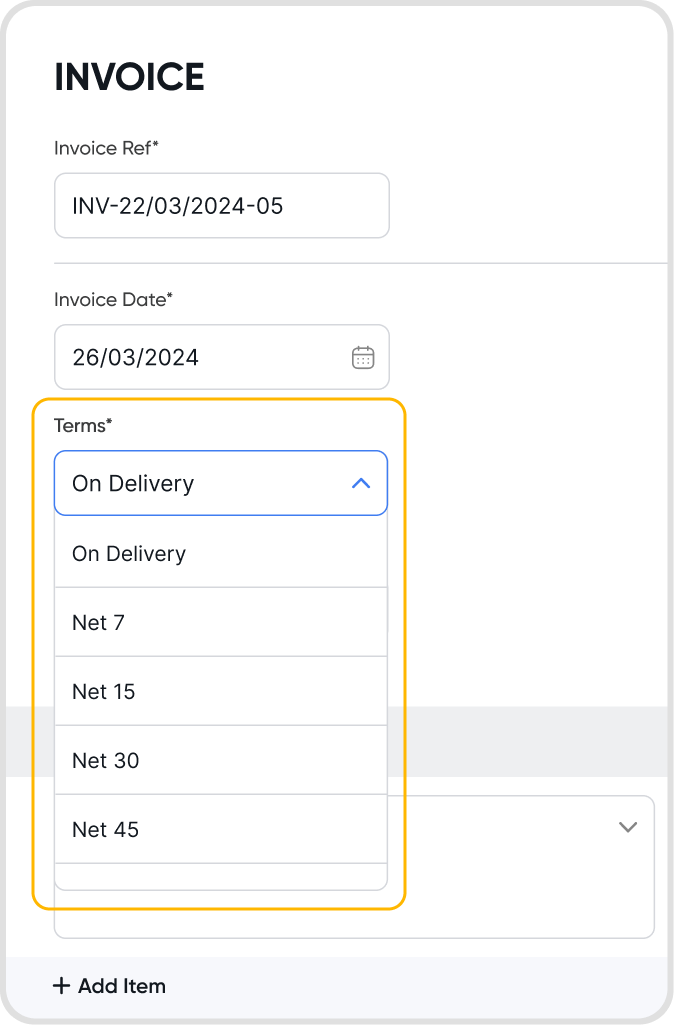
Task: Select the partially visible option below Net 45
Action: [220, 876]
